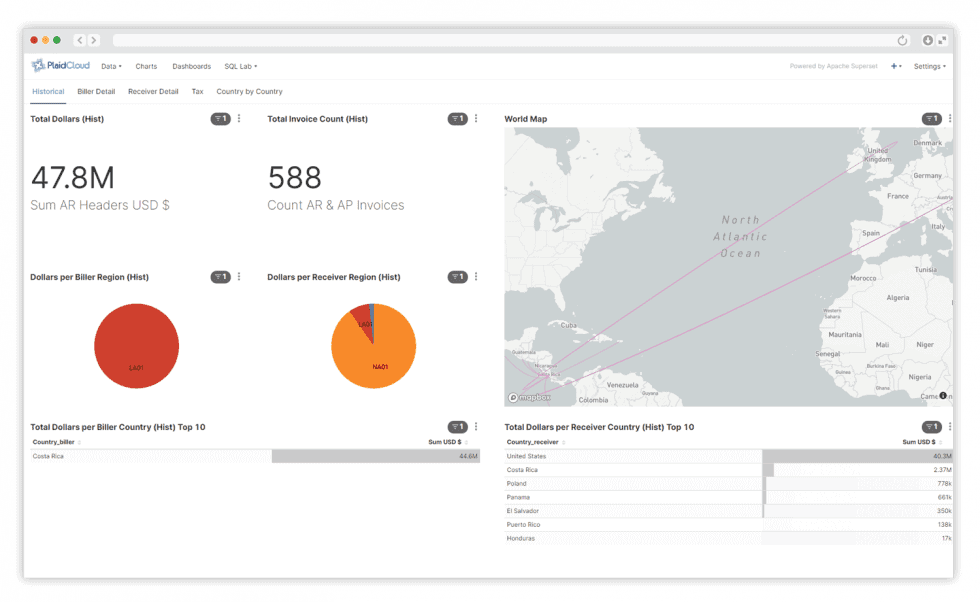This screenshot has height=602, width=980.
Task: Select Costa Rica row in receiver table
Action: click(x=729, y=470)
